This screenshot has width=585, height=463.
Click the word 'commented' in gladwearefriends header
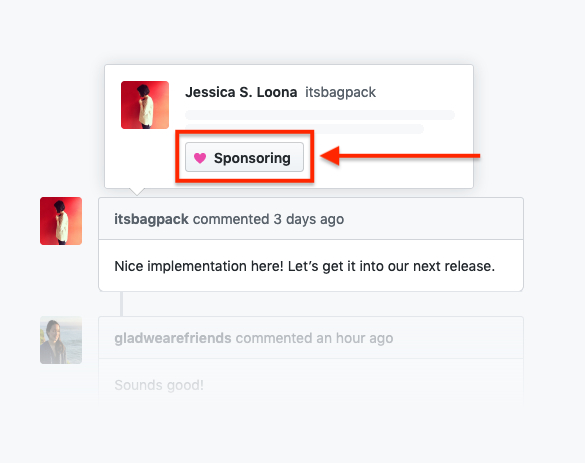pos(274,338)
